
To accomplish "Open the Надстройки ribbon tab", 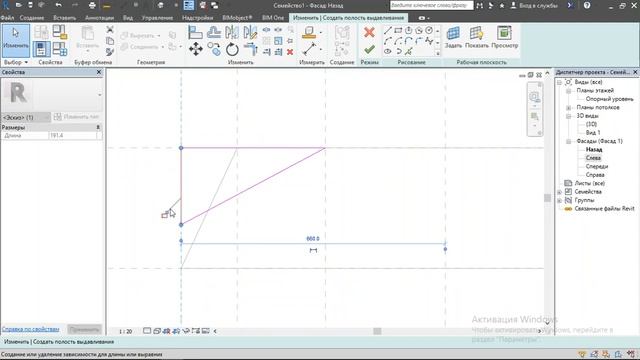I will pyautogui.click(x=198, y=18).
